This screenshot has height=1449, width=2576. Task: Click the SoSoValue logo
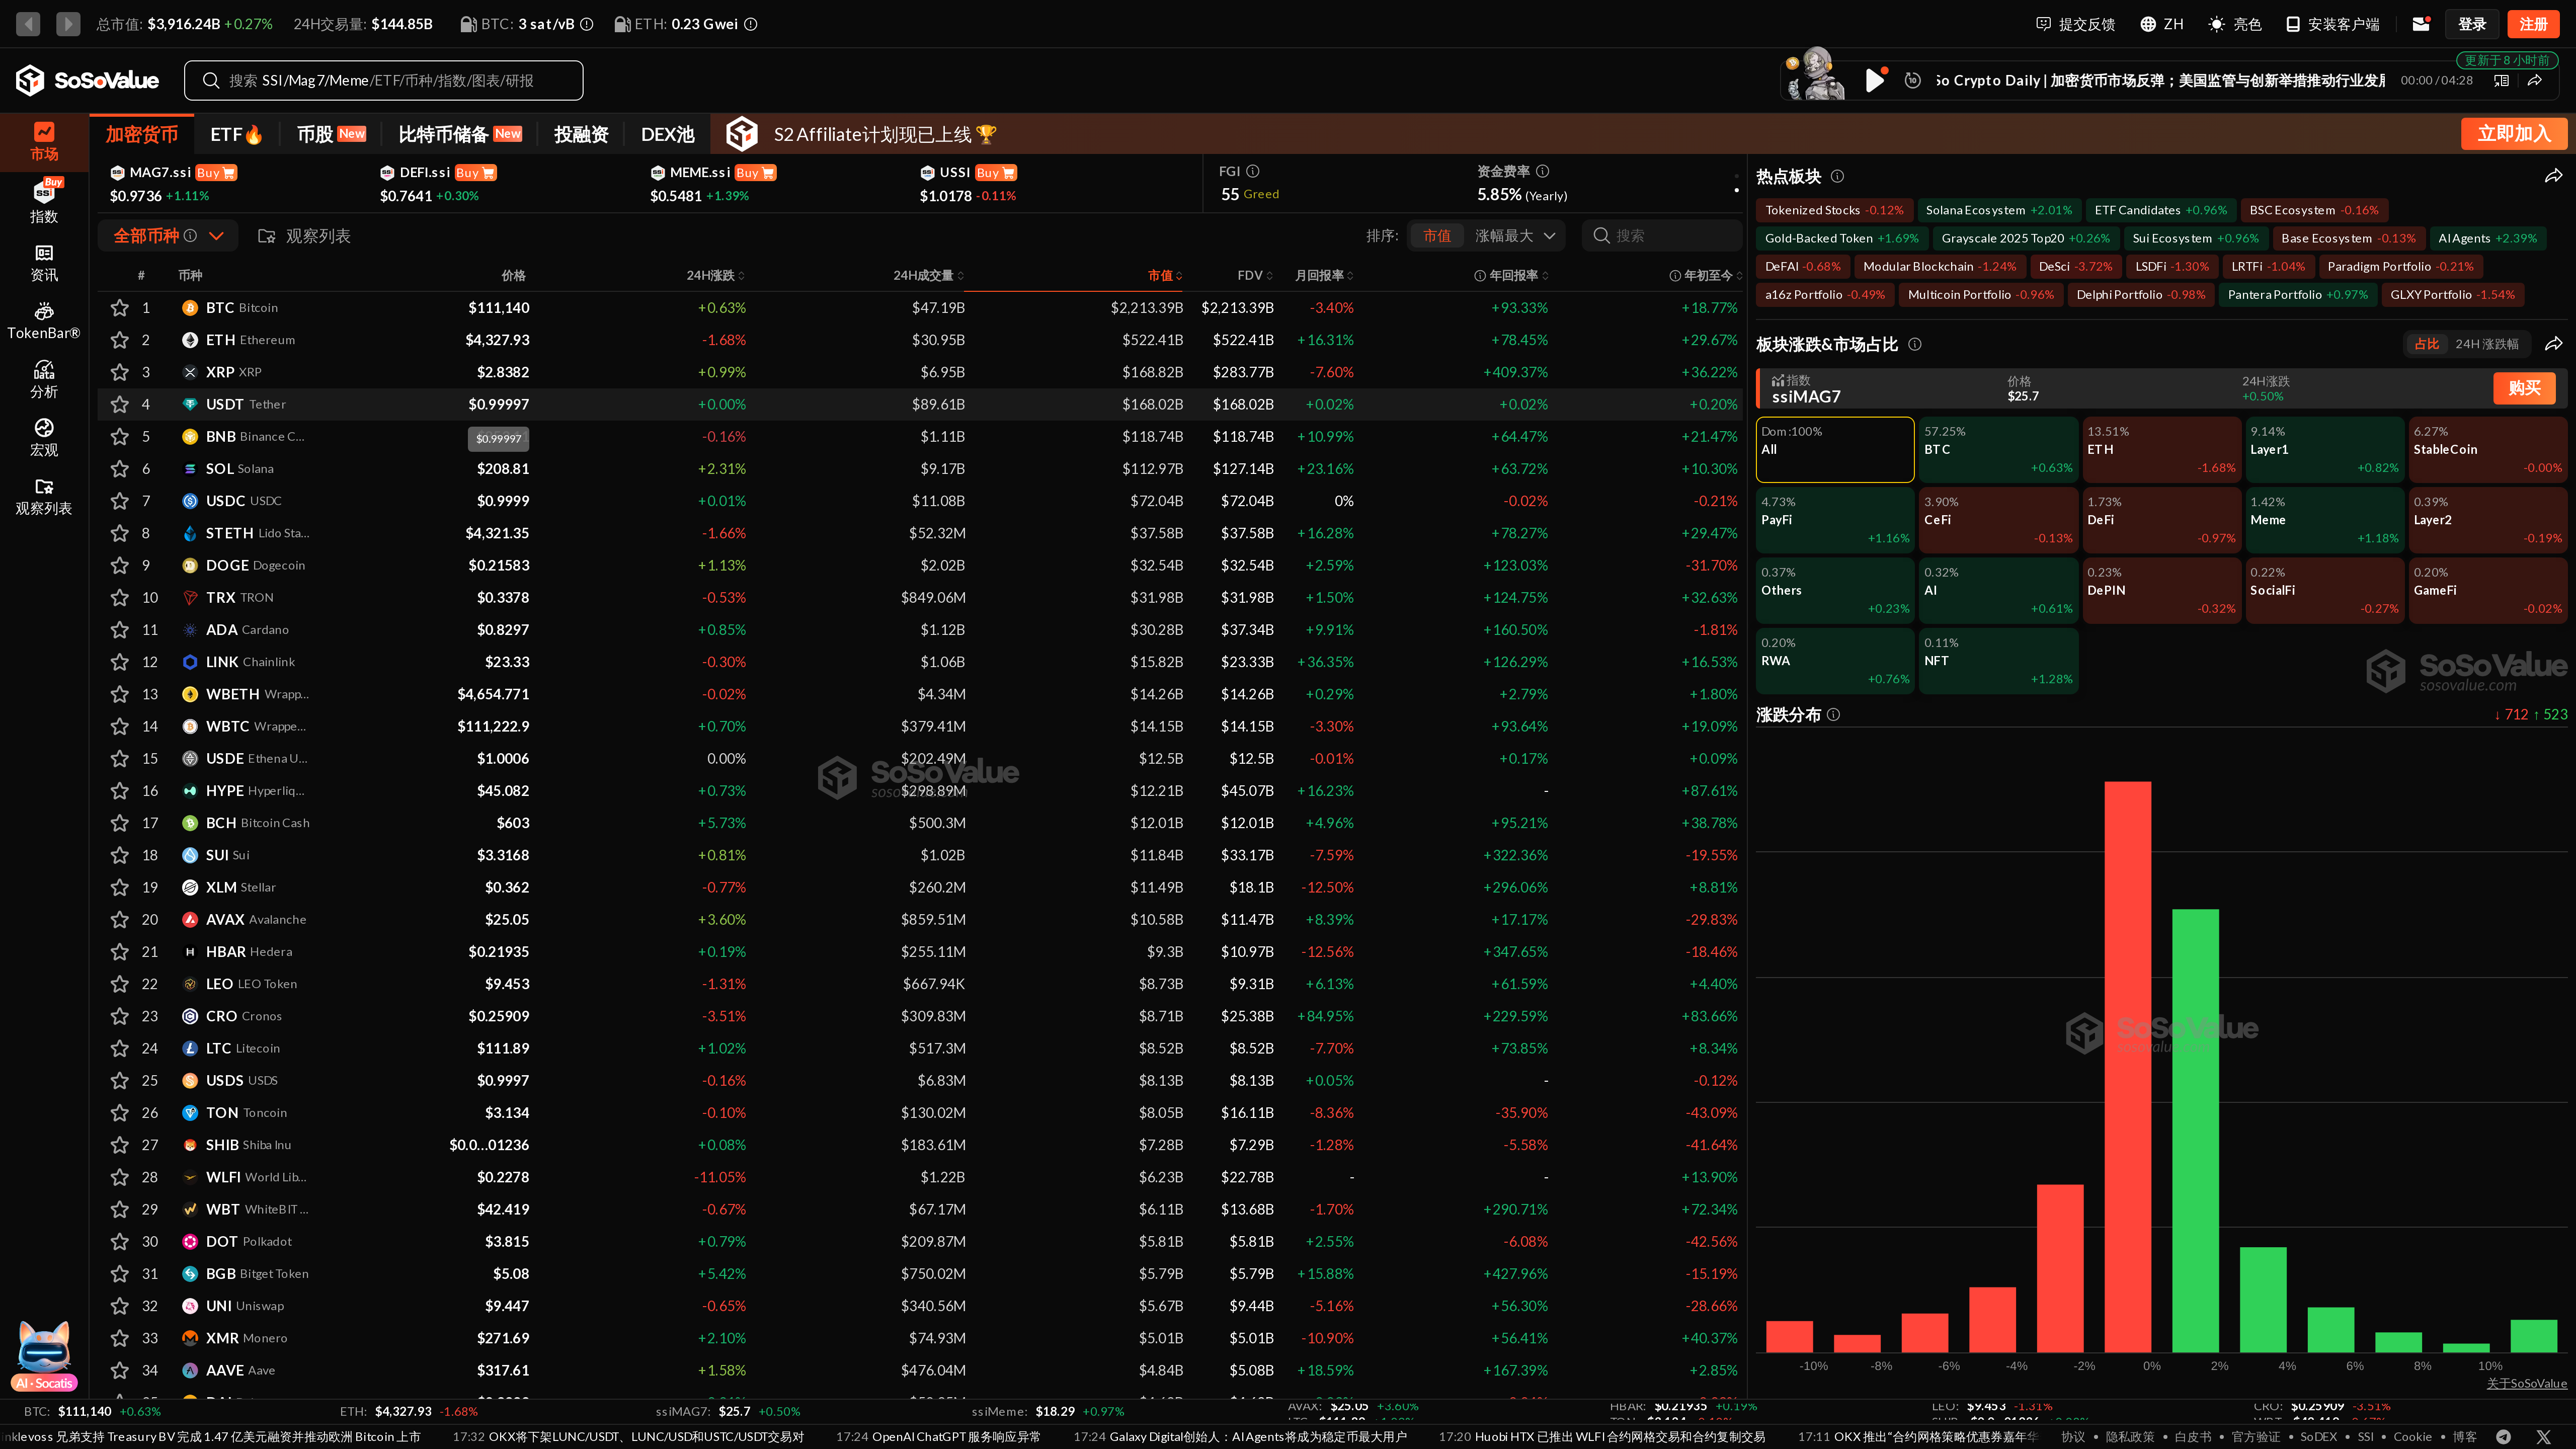pos(87,80)
